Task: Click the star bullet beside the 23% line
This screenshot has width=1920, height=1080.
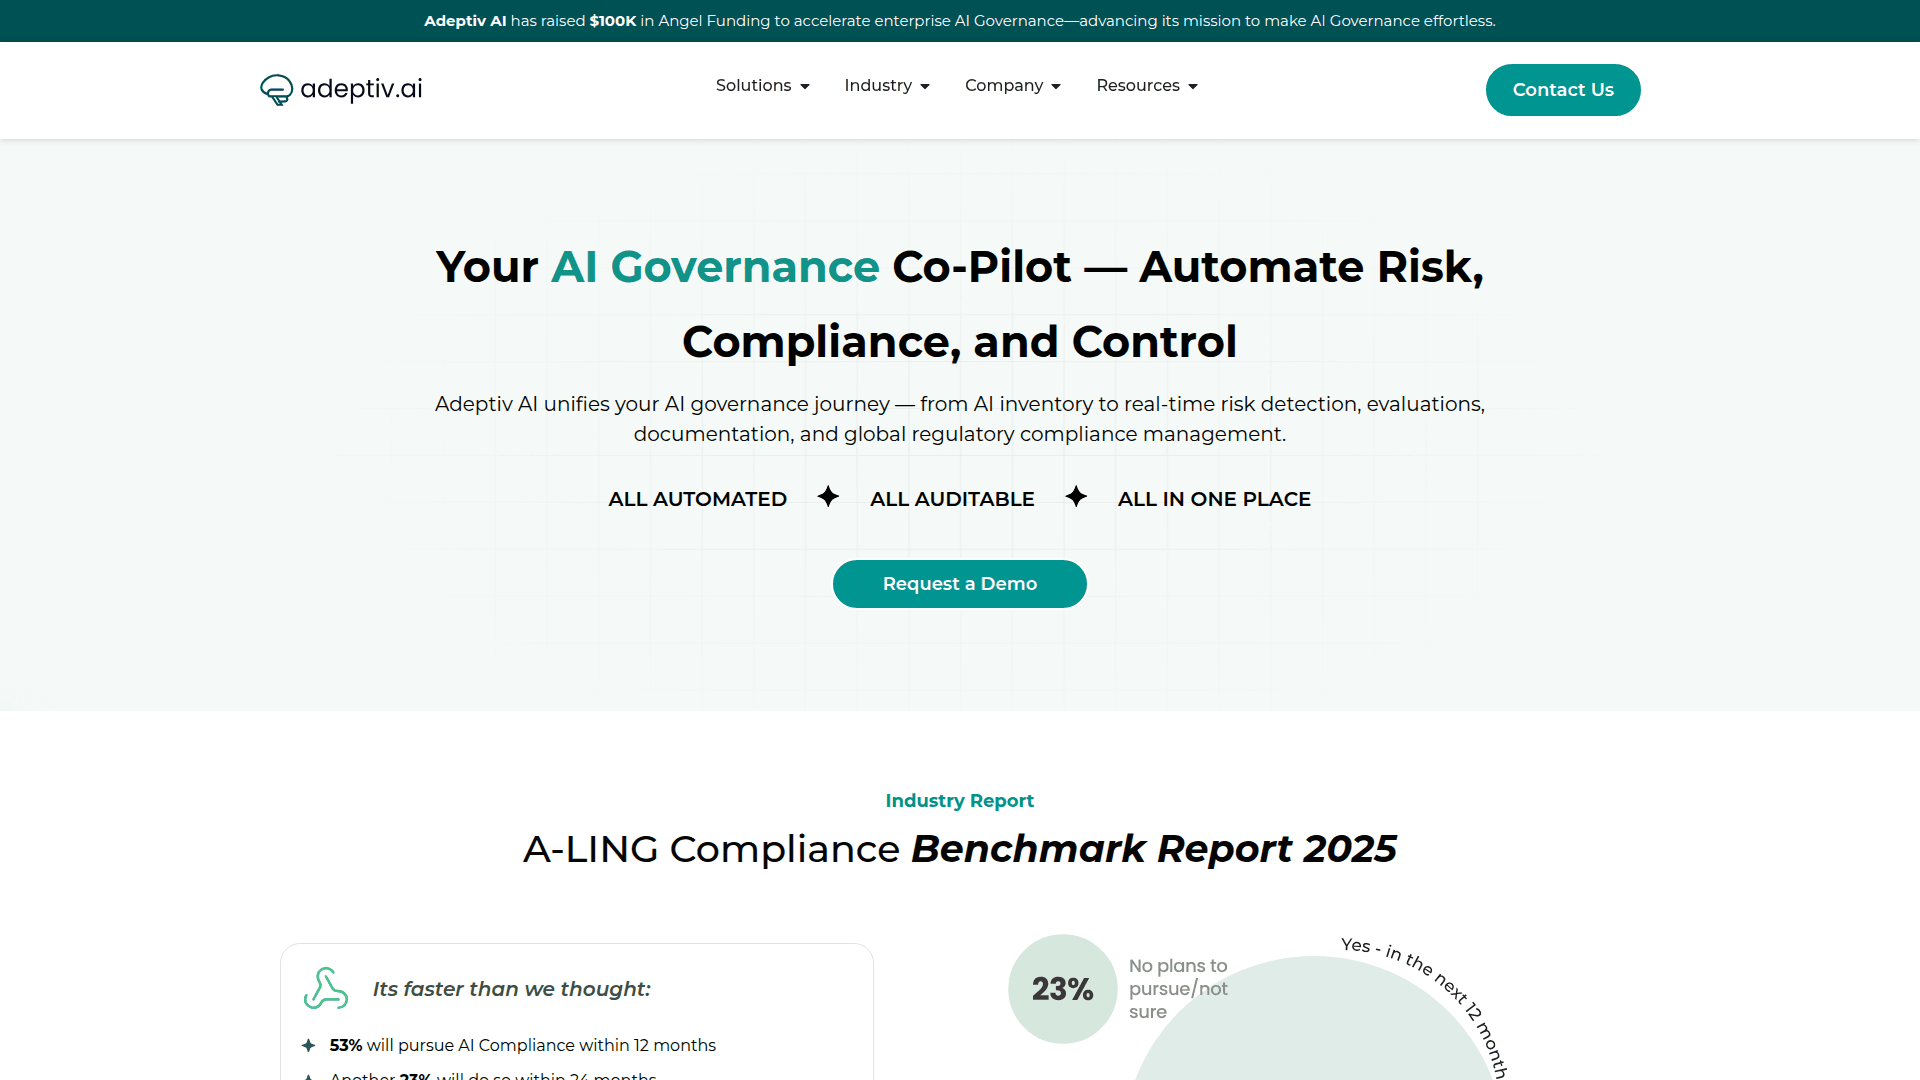Action: coord(307,1076)
